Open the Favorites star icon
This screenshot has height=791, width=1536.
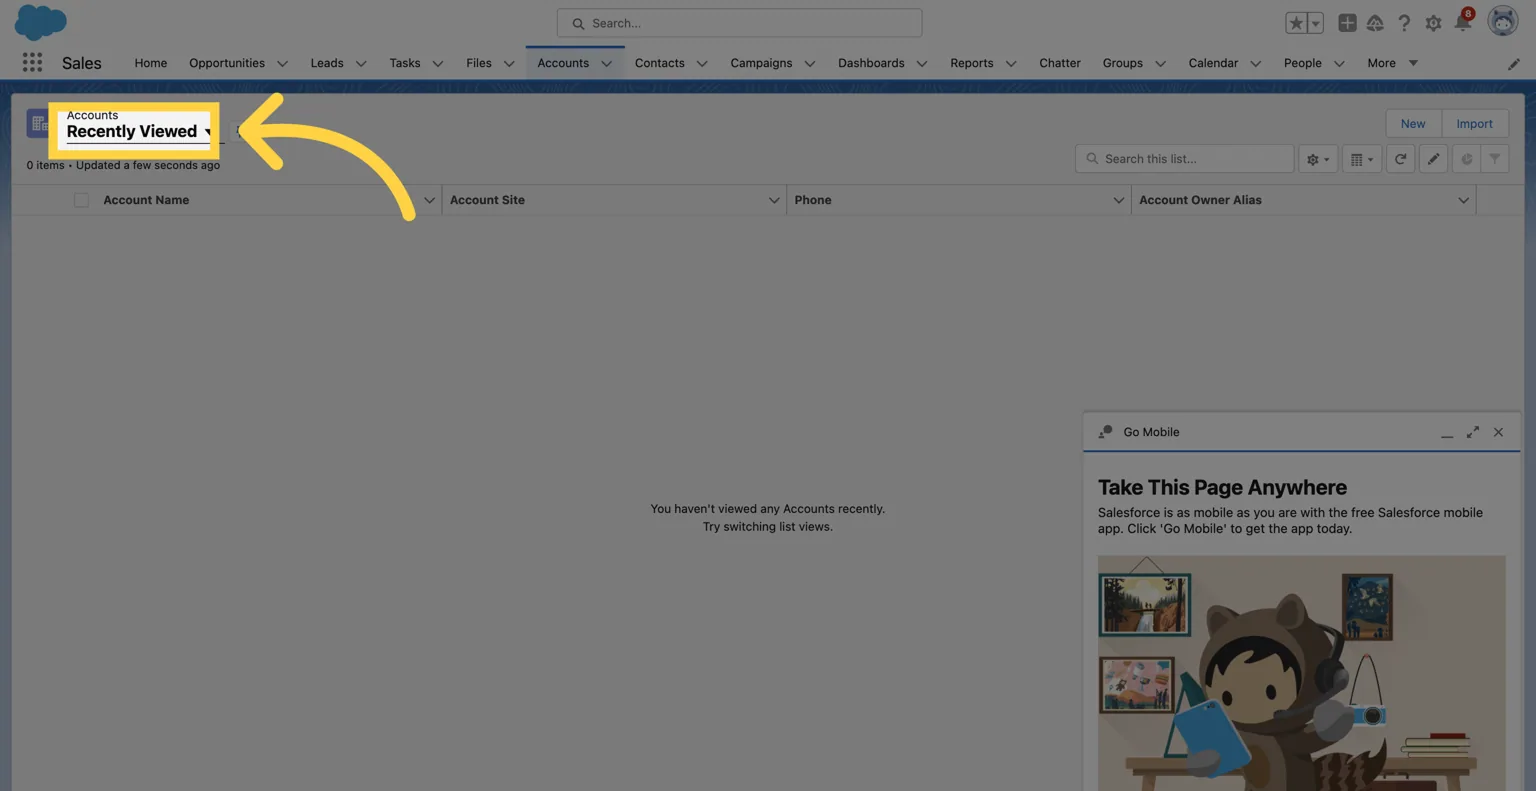1296,23
